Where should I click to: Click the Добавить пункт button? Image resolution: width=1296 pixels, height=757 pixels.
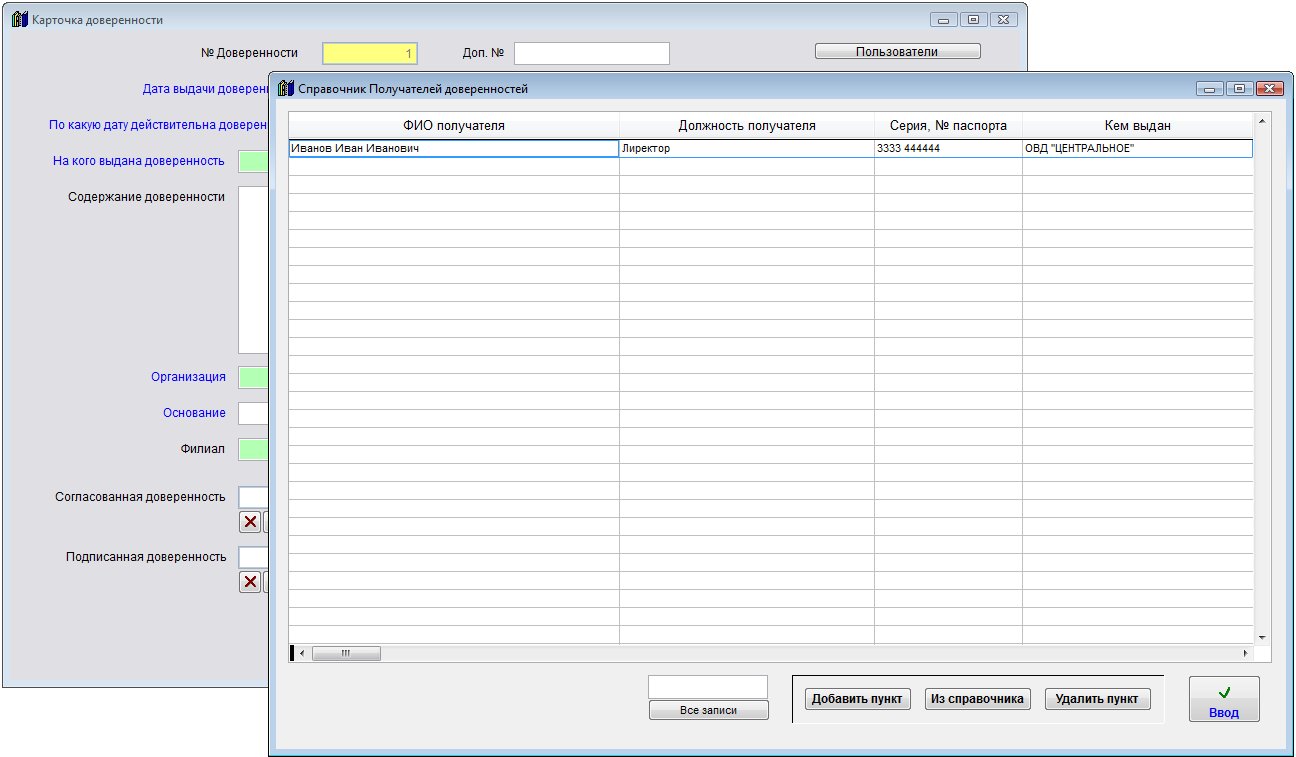point(857,699)
